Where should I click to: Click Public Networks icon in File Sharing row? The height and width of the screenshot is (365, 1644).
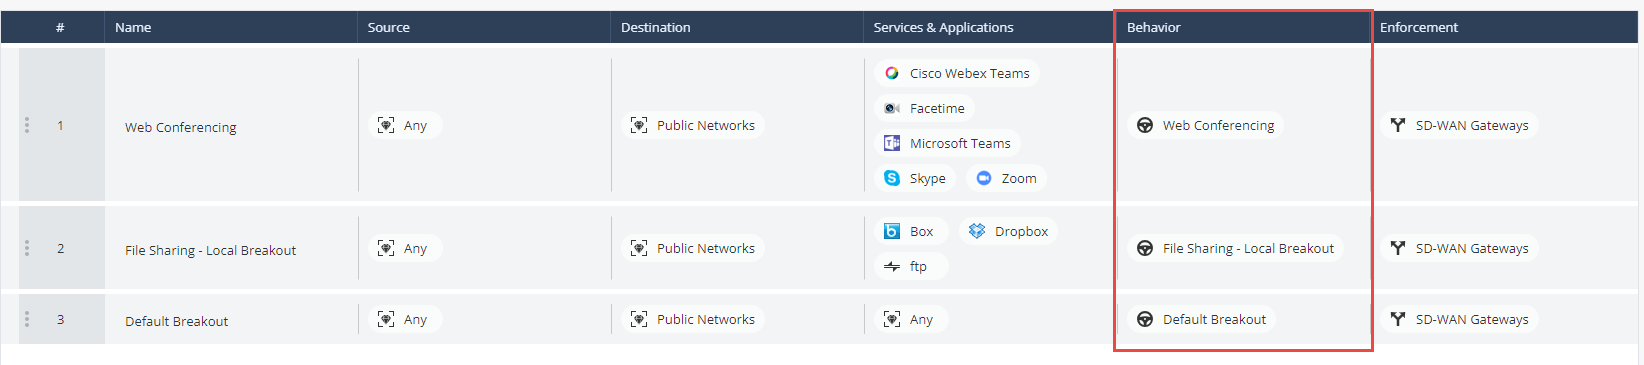pyautogui.click(x=639, y=248)
